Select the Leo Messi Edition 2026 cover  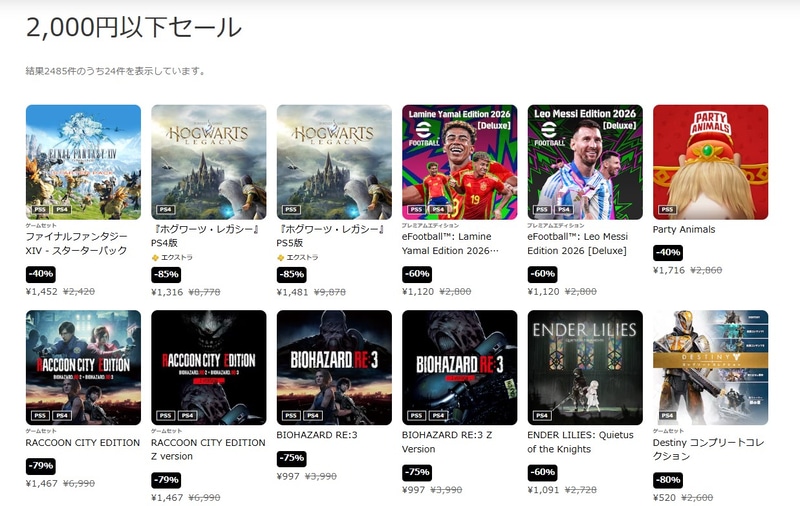click(x=585, y=162)
